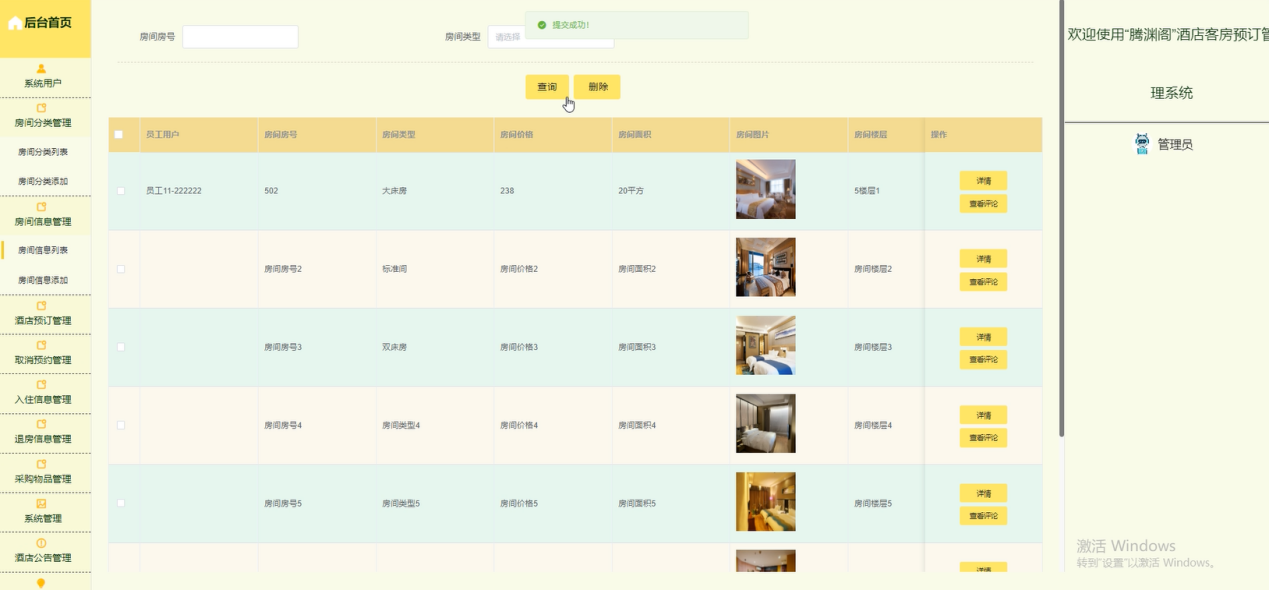The width and height of the screenshot is (1269, 590).
Task: Click the 查询 search button
Action: pos(546,87)
